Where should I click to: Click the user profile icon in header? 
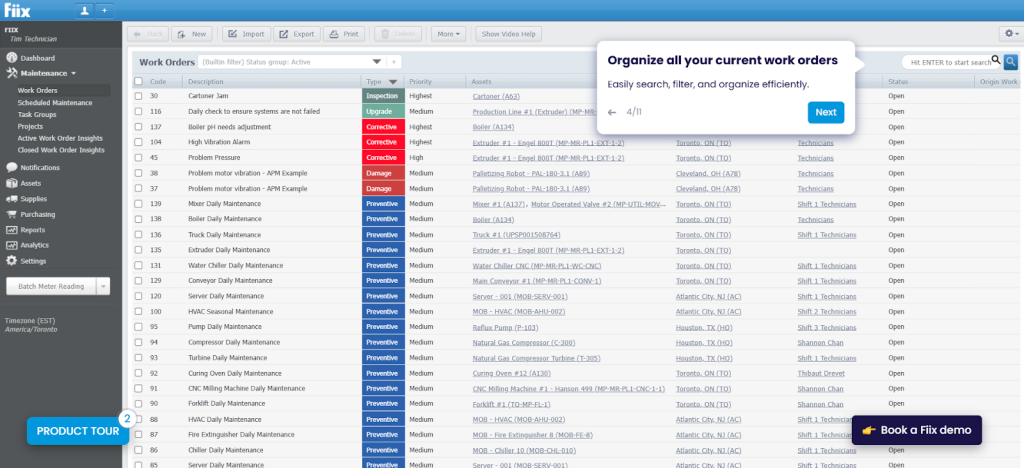click(85, 10)
